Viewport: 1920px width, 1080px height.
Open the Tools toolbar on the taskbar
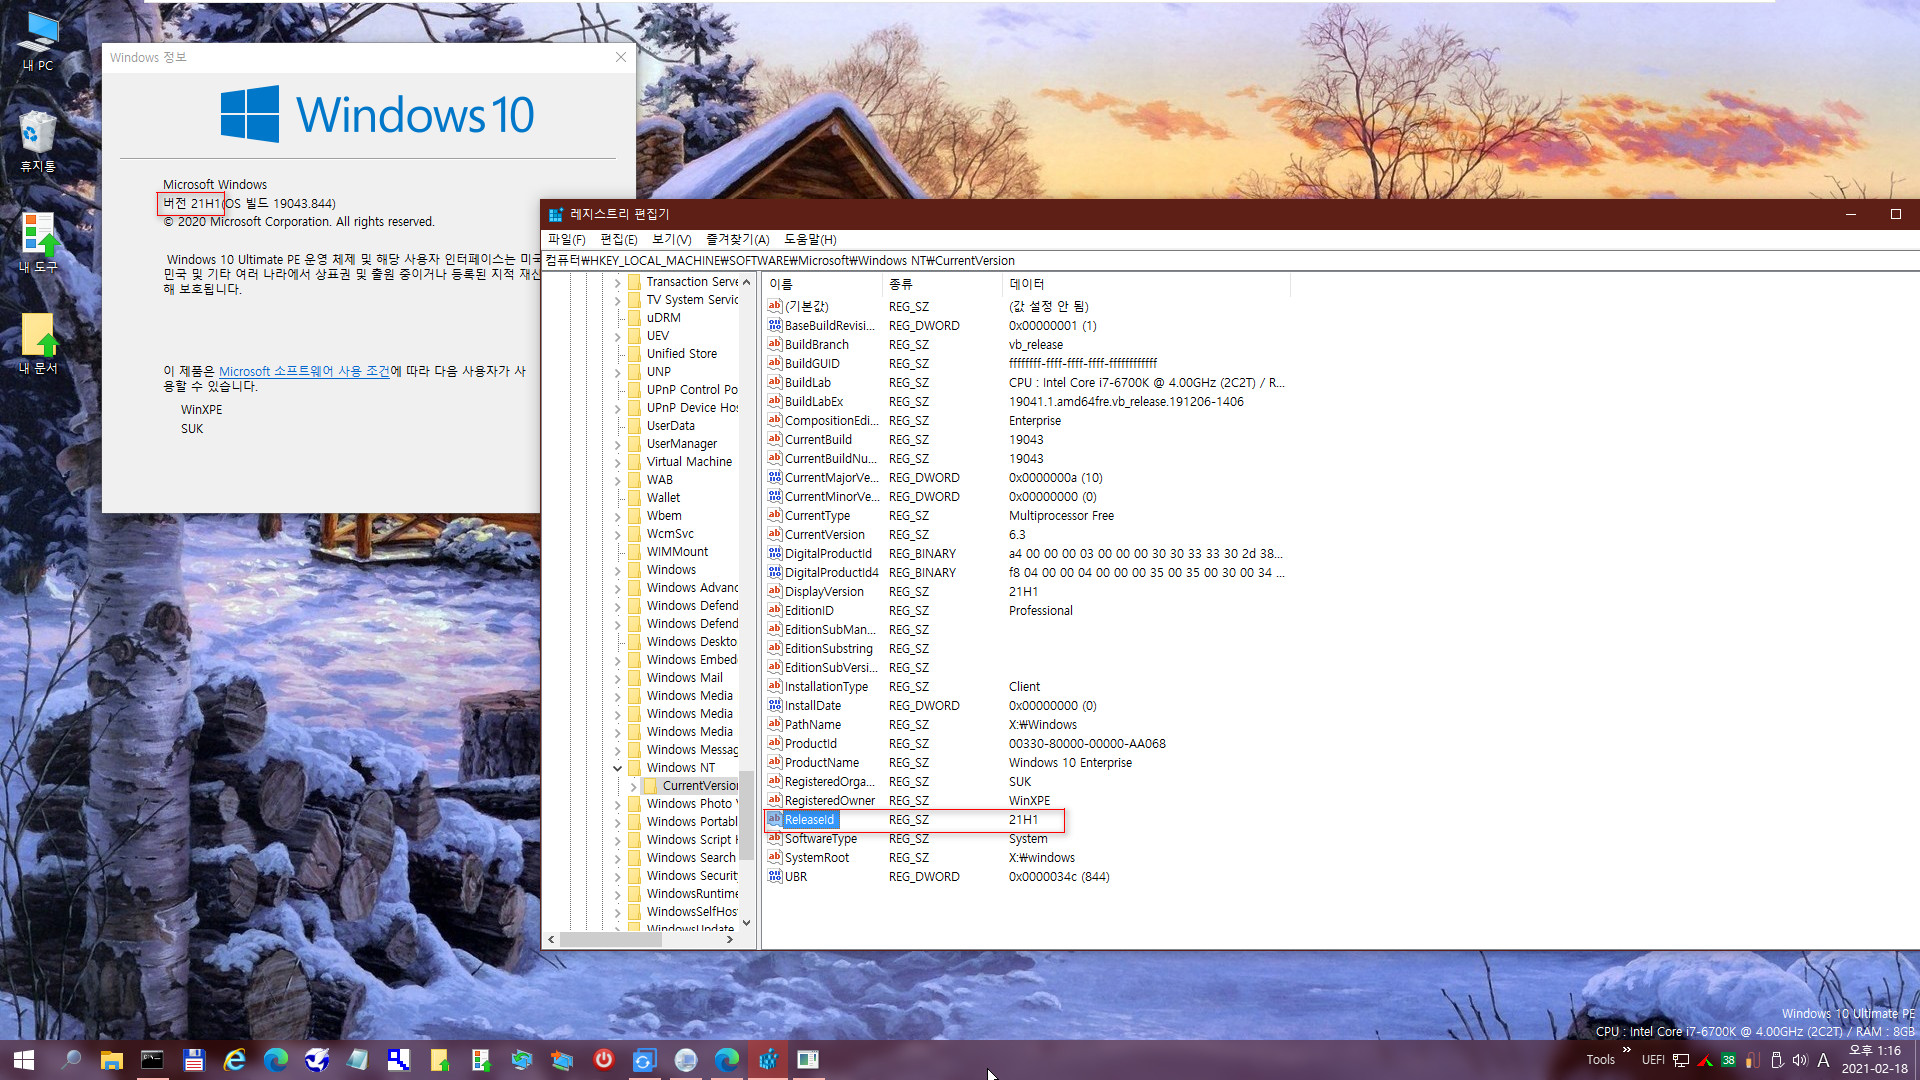point(1600,1060)
